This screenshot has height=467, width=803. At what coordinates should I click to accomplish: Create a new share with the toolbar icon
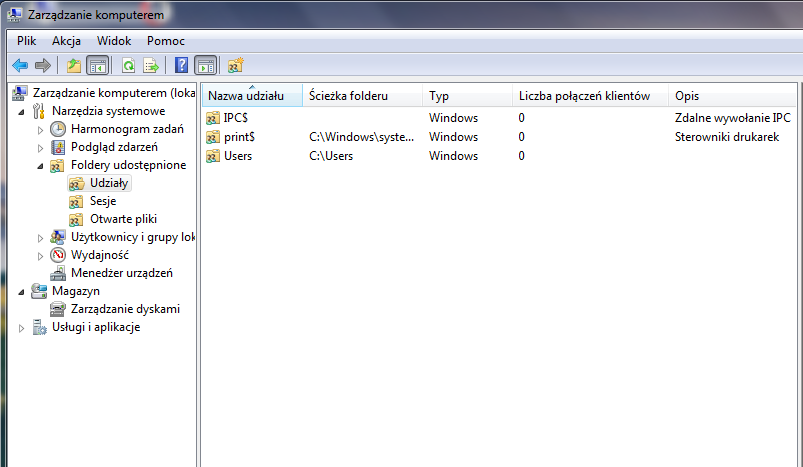[x=235, y=66]
